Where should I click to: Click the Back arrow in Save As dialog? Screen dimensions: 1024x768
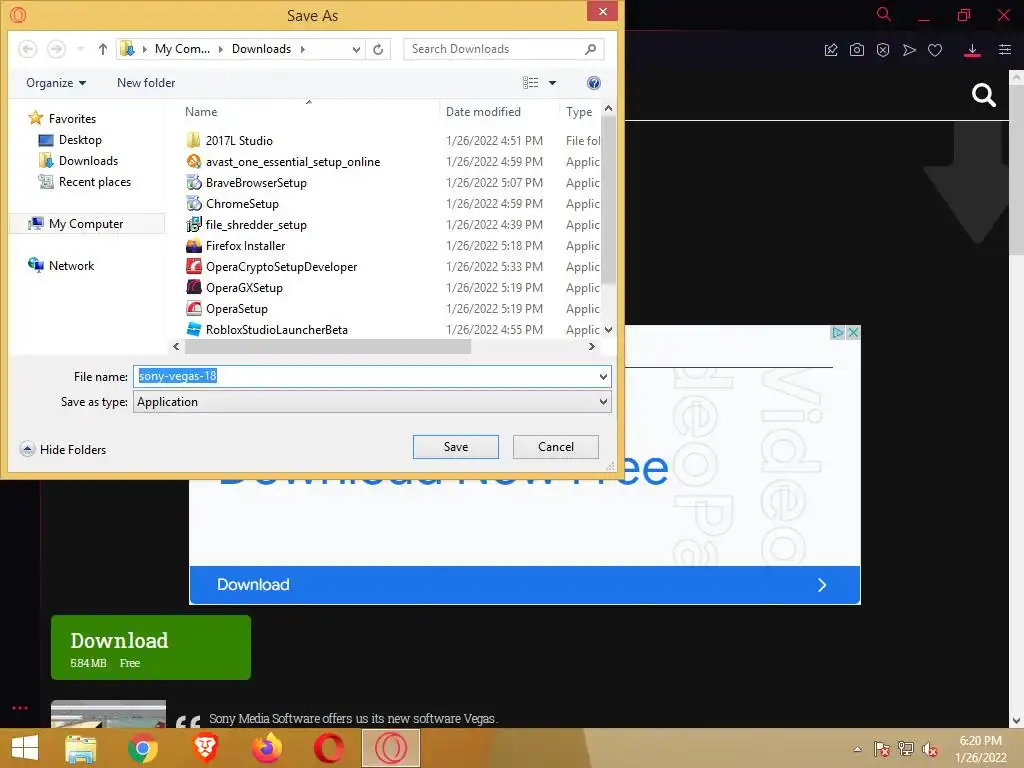point(27,49)
